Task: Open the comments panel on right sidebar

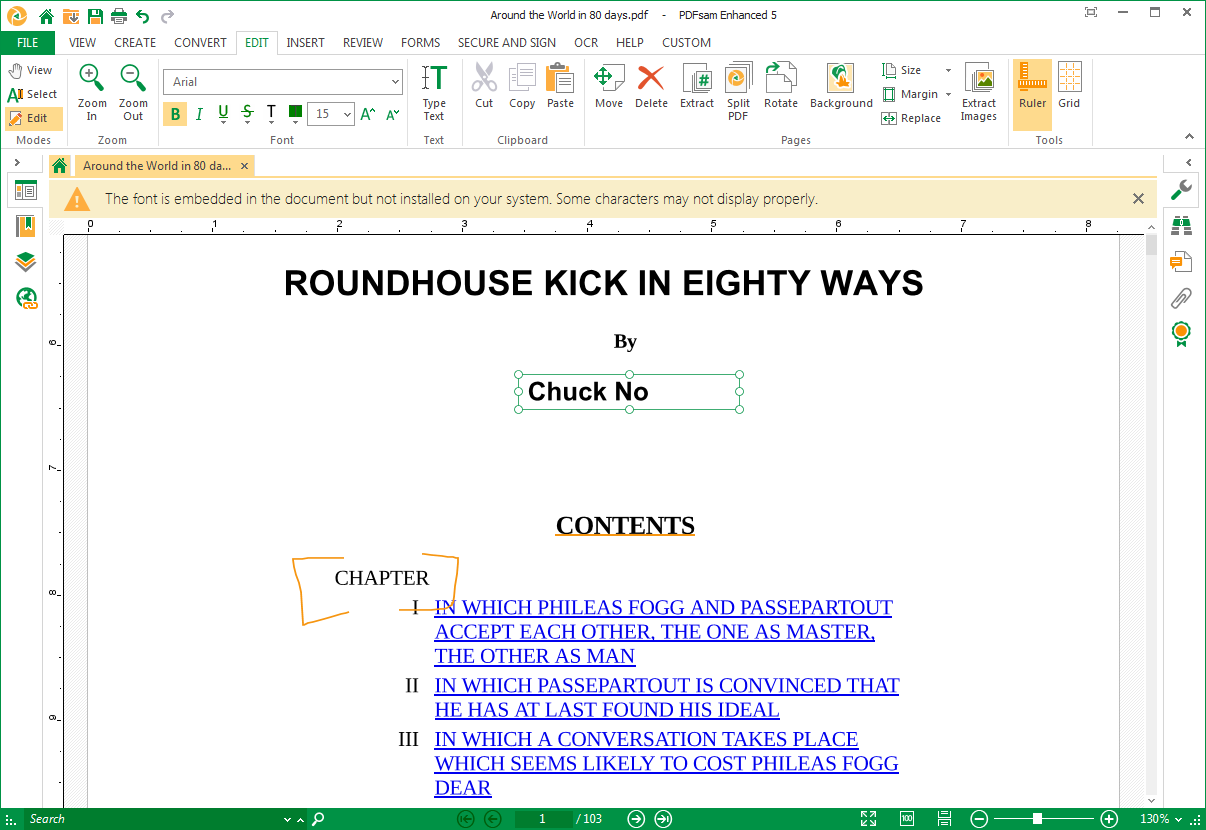Action: pos(1181,262)
